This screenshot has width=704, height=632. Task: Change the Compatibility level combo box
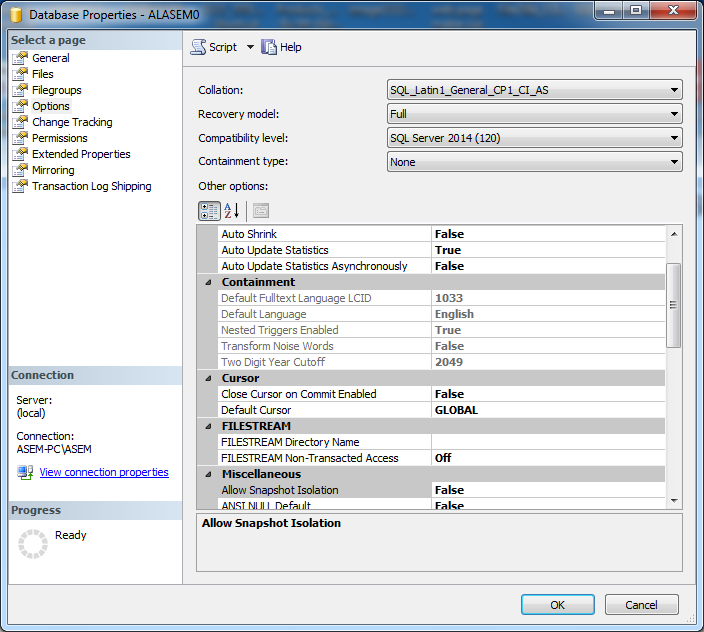[534, 138]
